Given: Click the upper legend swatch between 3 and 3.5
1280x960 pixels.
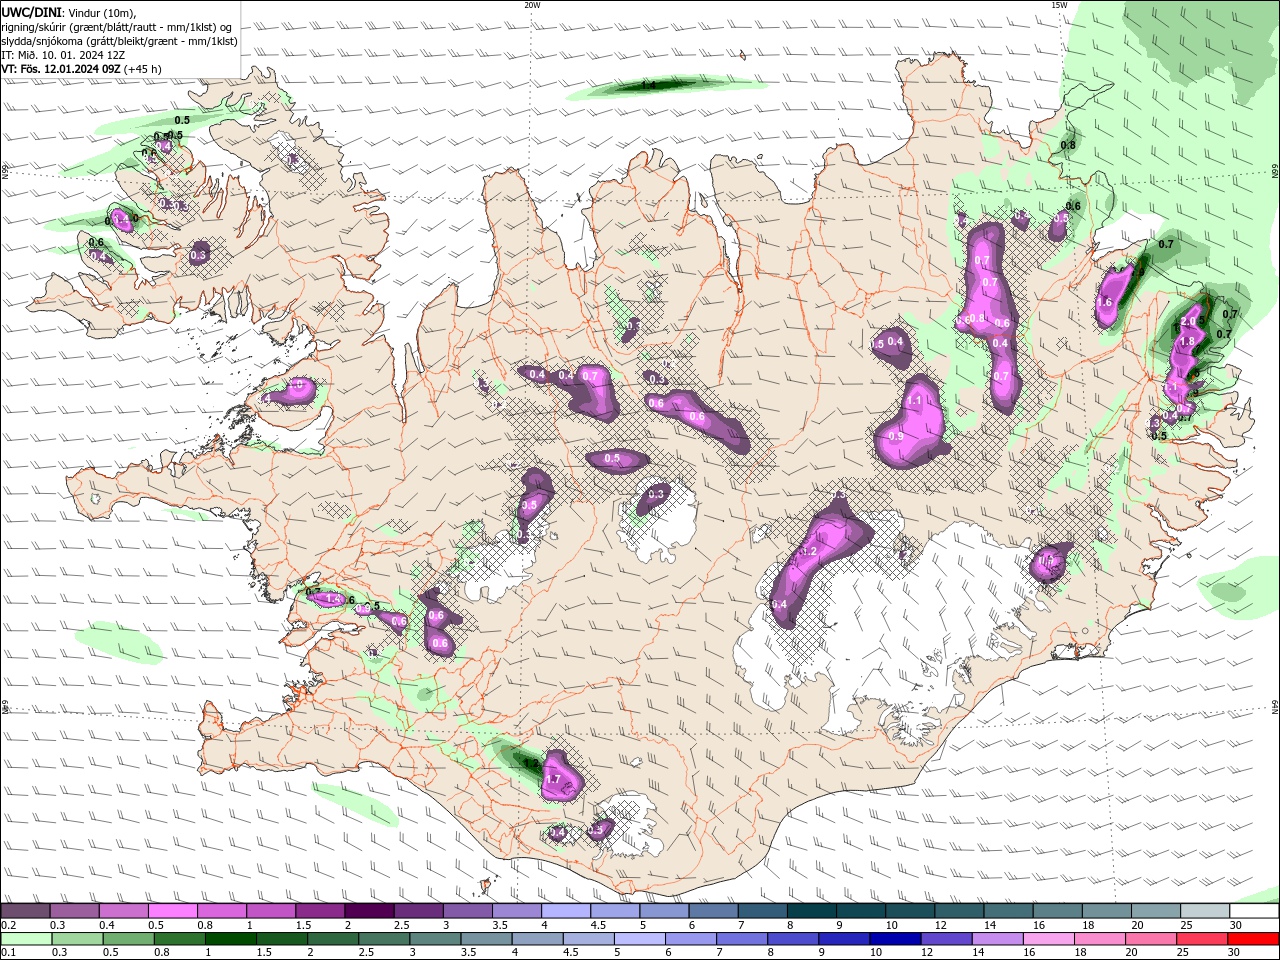Looking at the screenshot, I should pos(467,911).
